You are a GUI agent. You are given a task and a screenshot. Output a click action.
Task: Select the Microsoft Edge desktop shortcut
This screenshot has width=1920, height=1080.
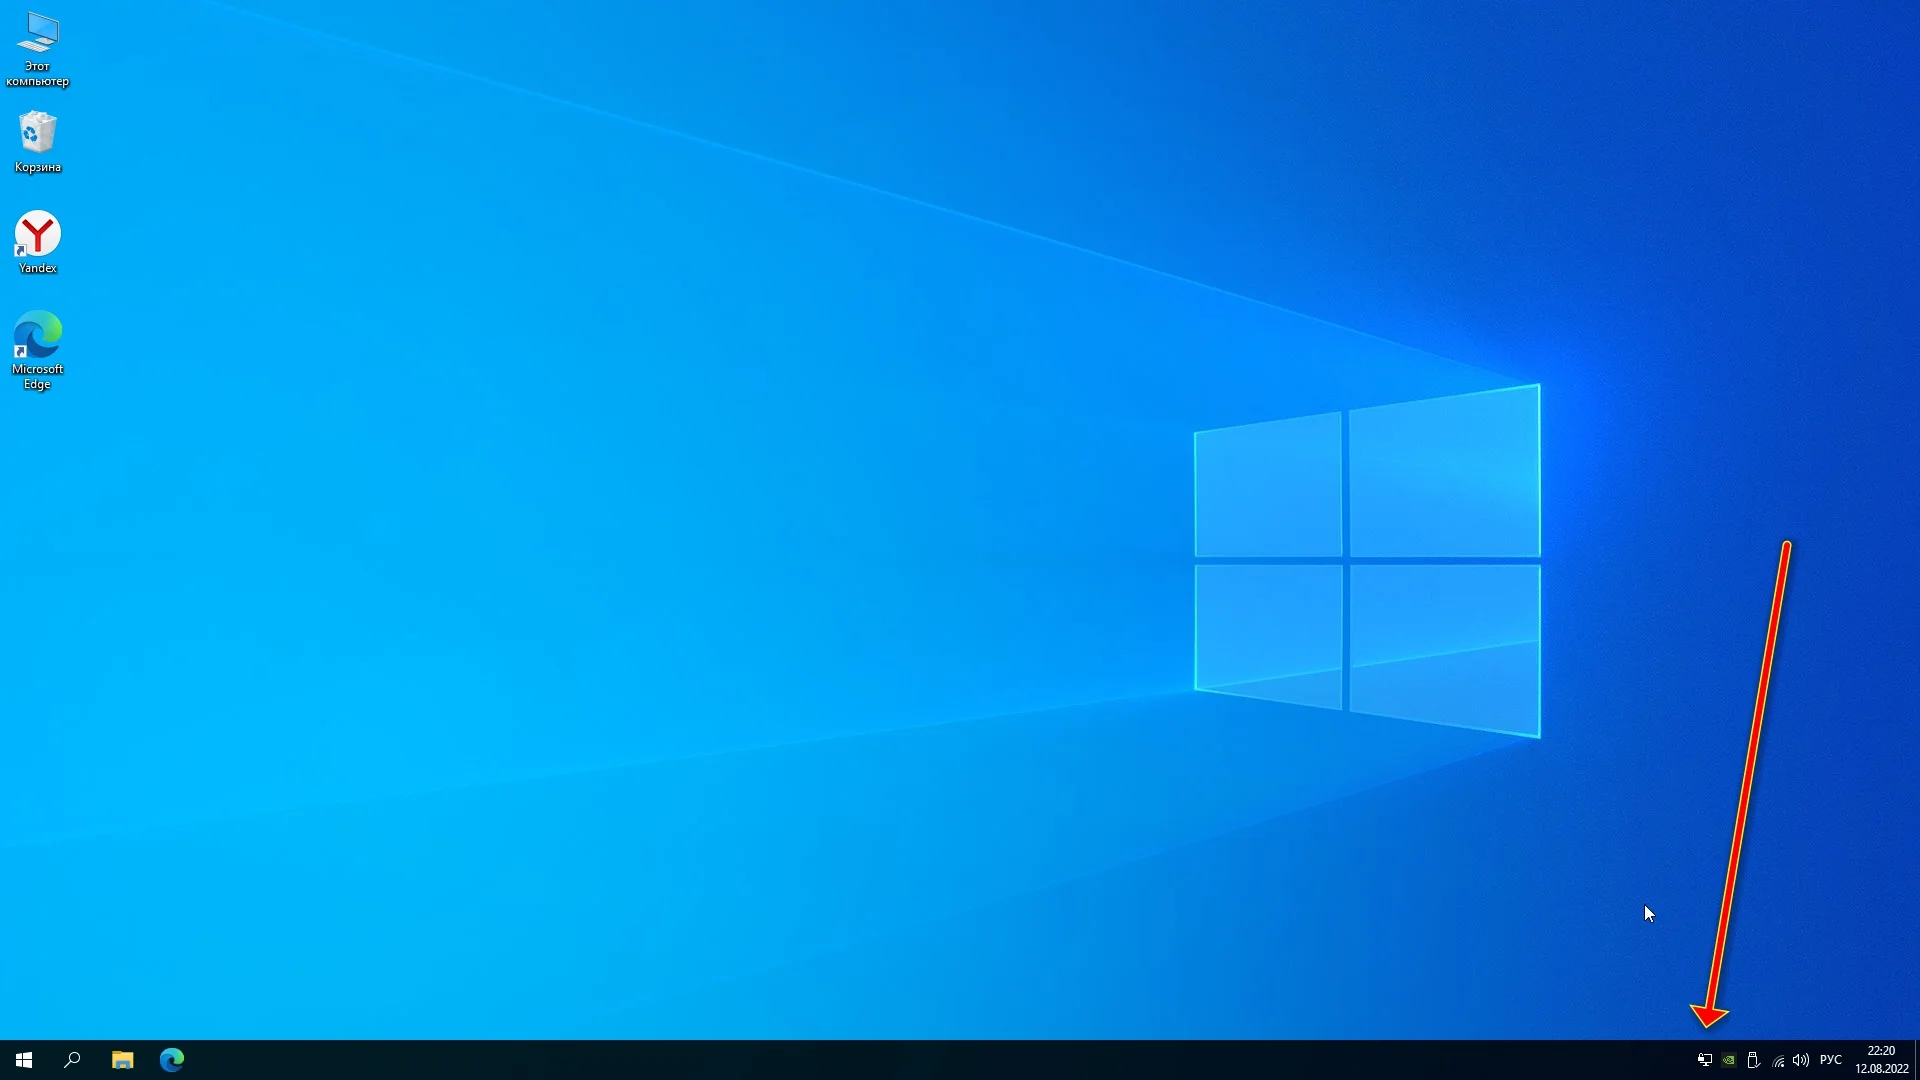(37, 335)
